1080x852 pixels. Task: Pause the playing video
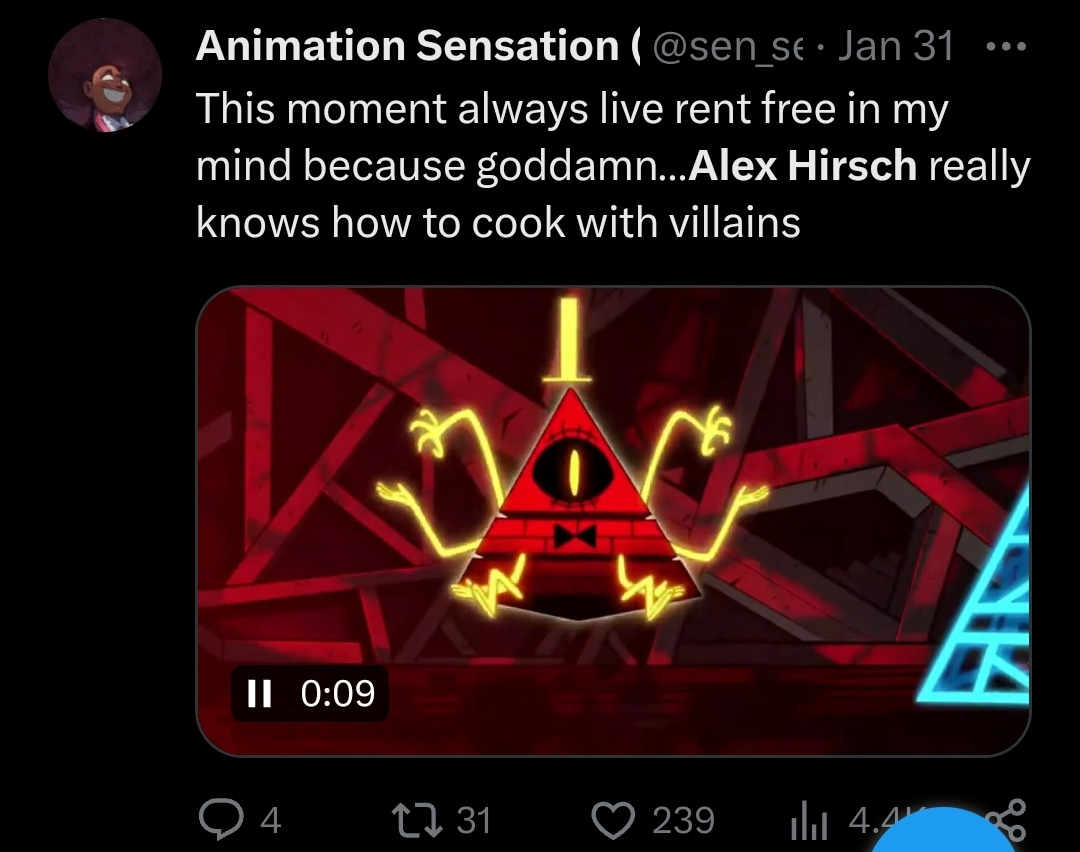(259, 693)
